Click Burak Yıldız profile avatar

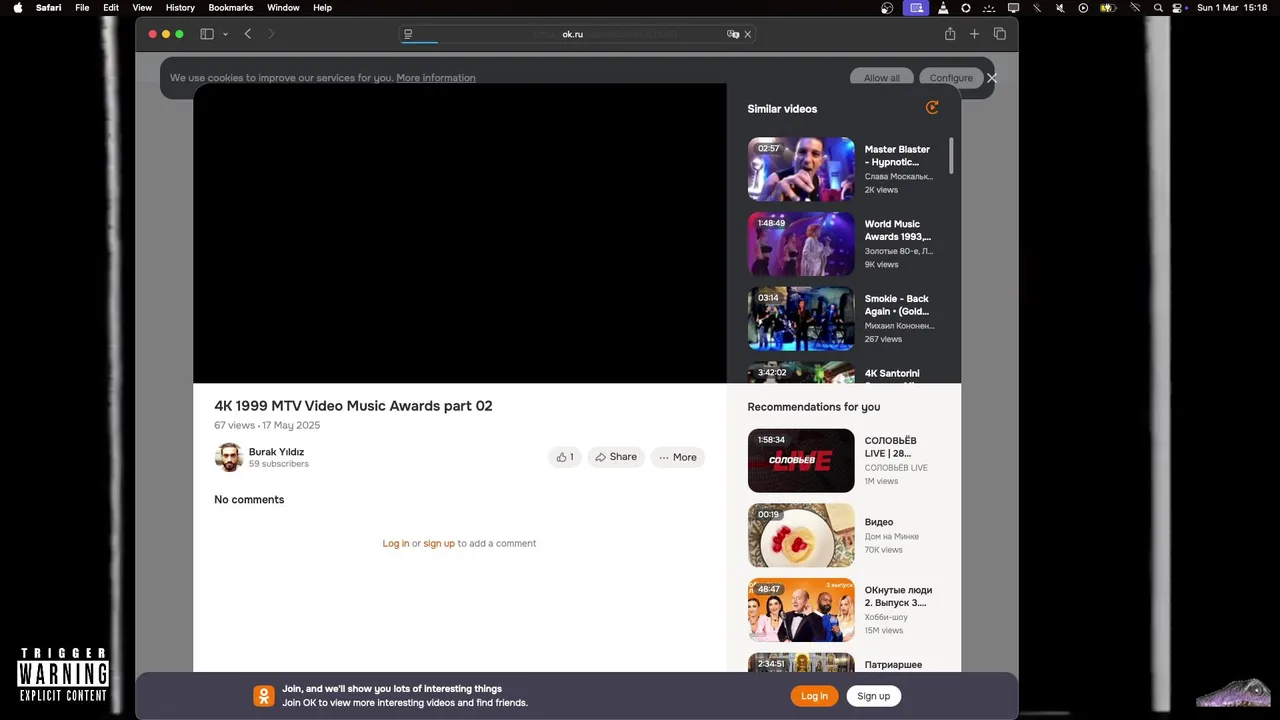coord(229,457)
